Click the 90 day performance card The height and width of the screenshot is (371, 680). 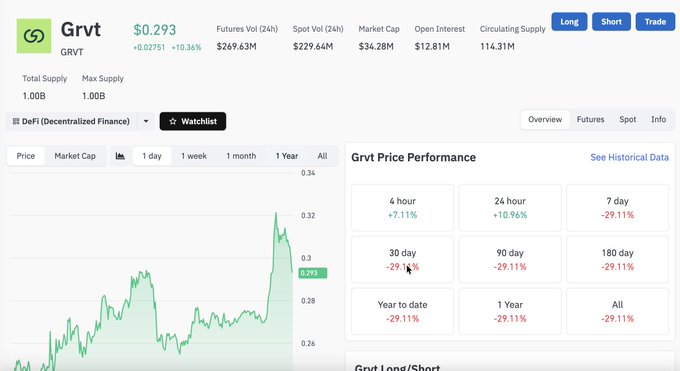click(510, 259)
